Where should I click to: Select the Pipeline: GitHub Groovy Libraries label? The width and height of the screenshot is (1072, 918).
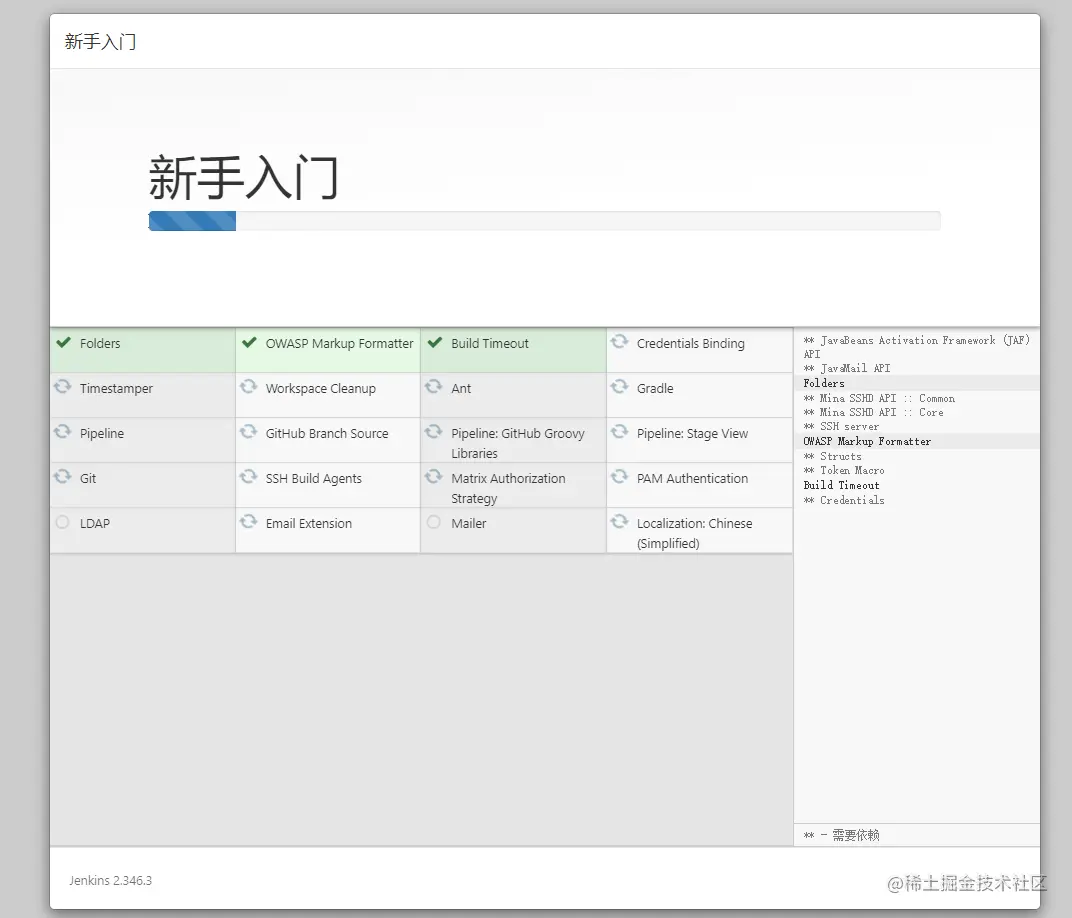tap(518, 443)
